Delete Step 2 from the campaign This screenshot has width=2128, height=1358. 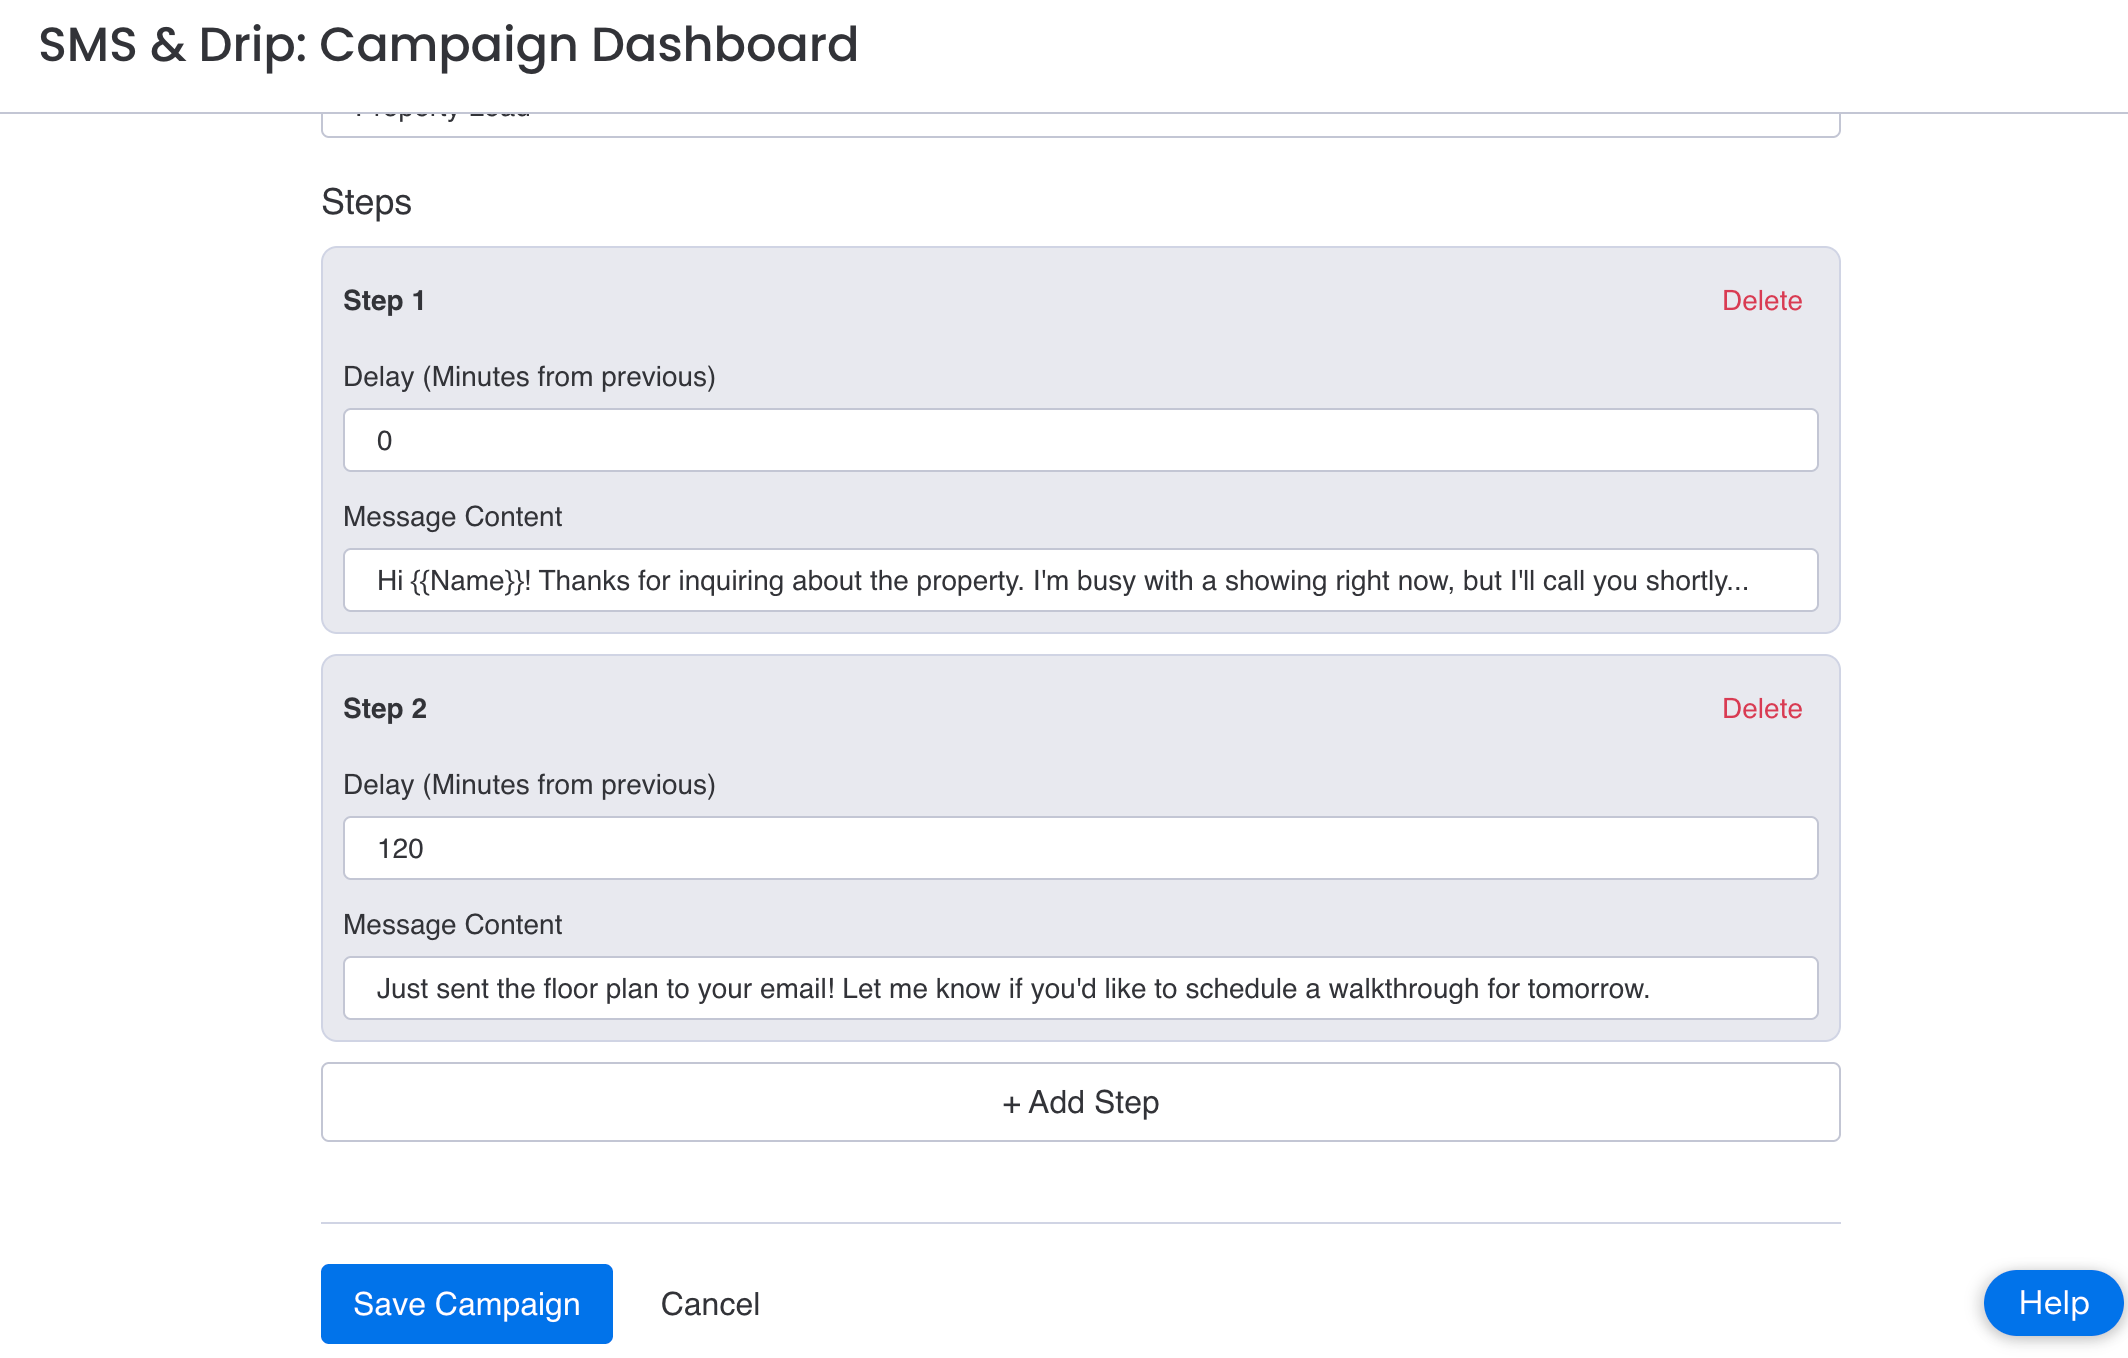[1761, 708]
